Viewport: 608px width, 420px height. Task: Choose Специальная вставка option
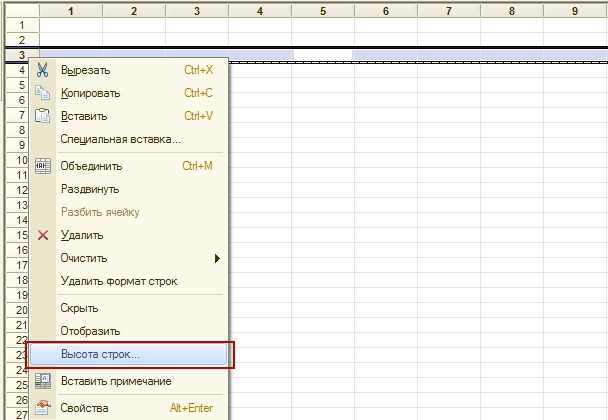click(x=121, y=139)
